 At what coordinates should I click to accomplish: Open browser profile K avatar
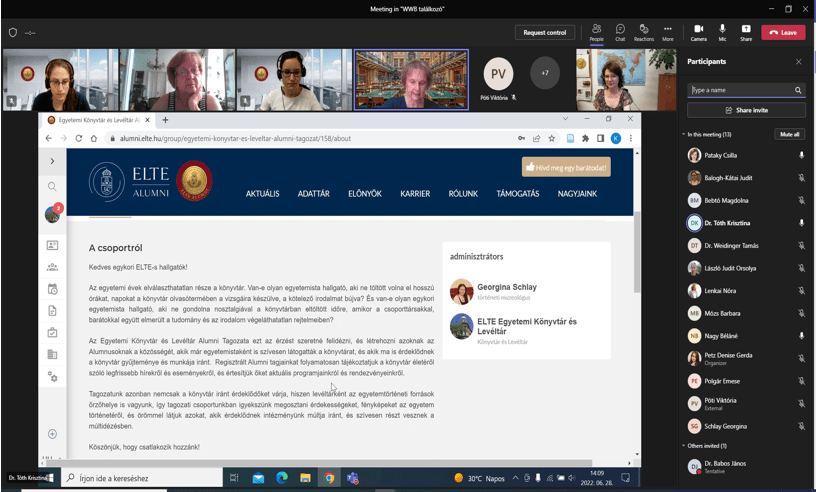pyautogui.click(x=616, y=138)
